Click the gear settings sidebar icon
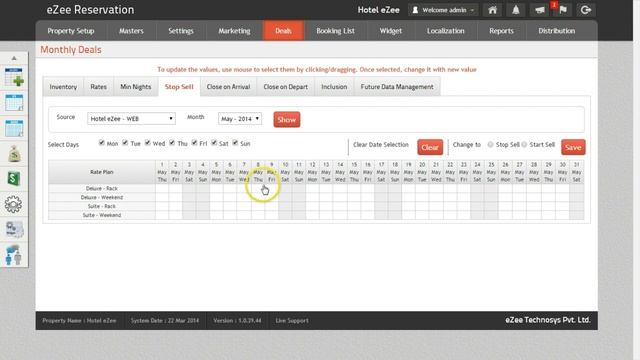Screen dimensions: 640x360 pos(13,204)
